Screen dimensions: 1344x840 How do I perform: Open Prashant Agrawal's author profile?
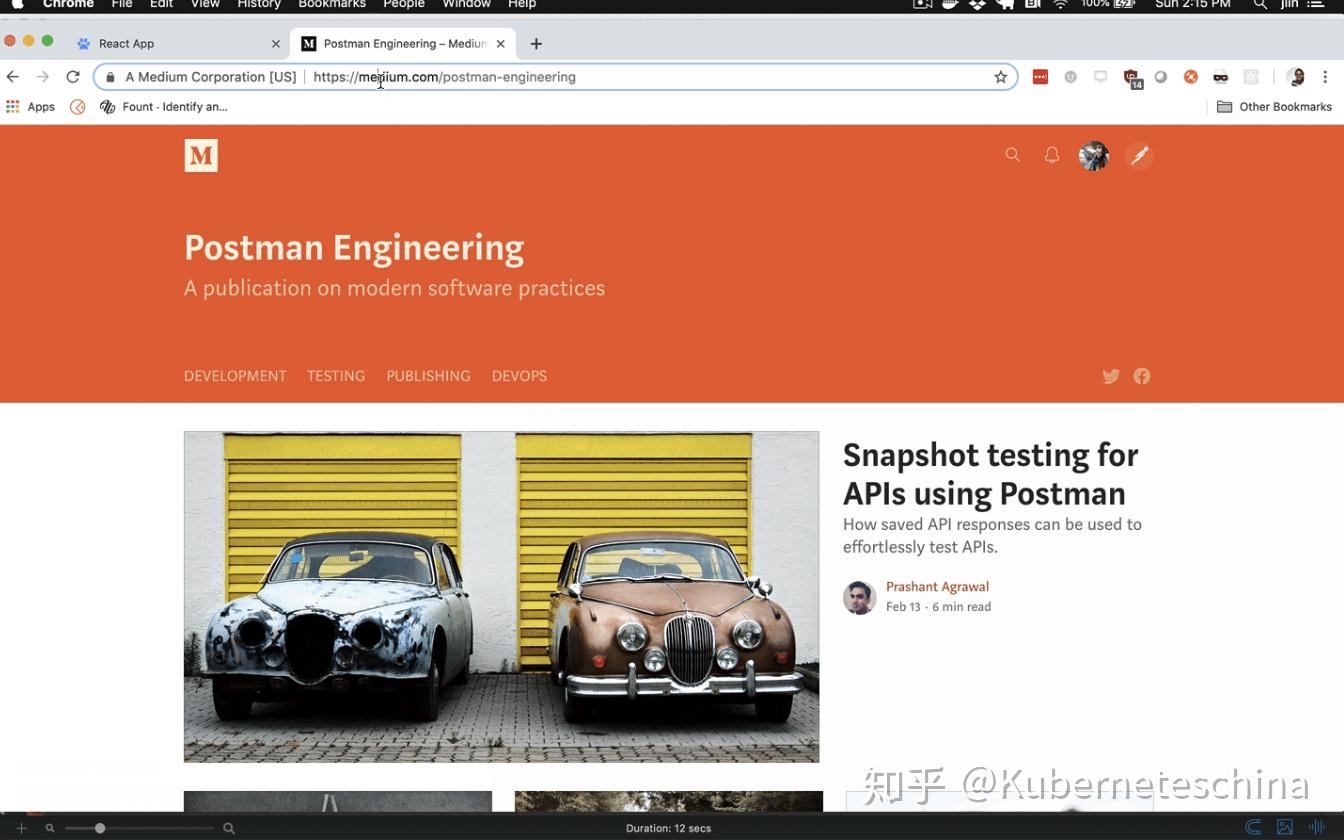(937, 587)
